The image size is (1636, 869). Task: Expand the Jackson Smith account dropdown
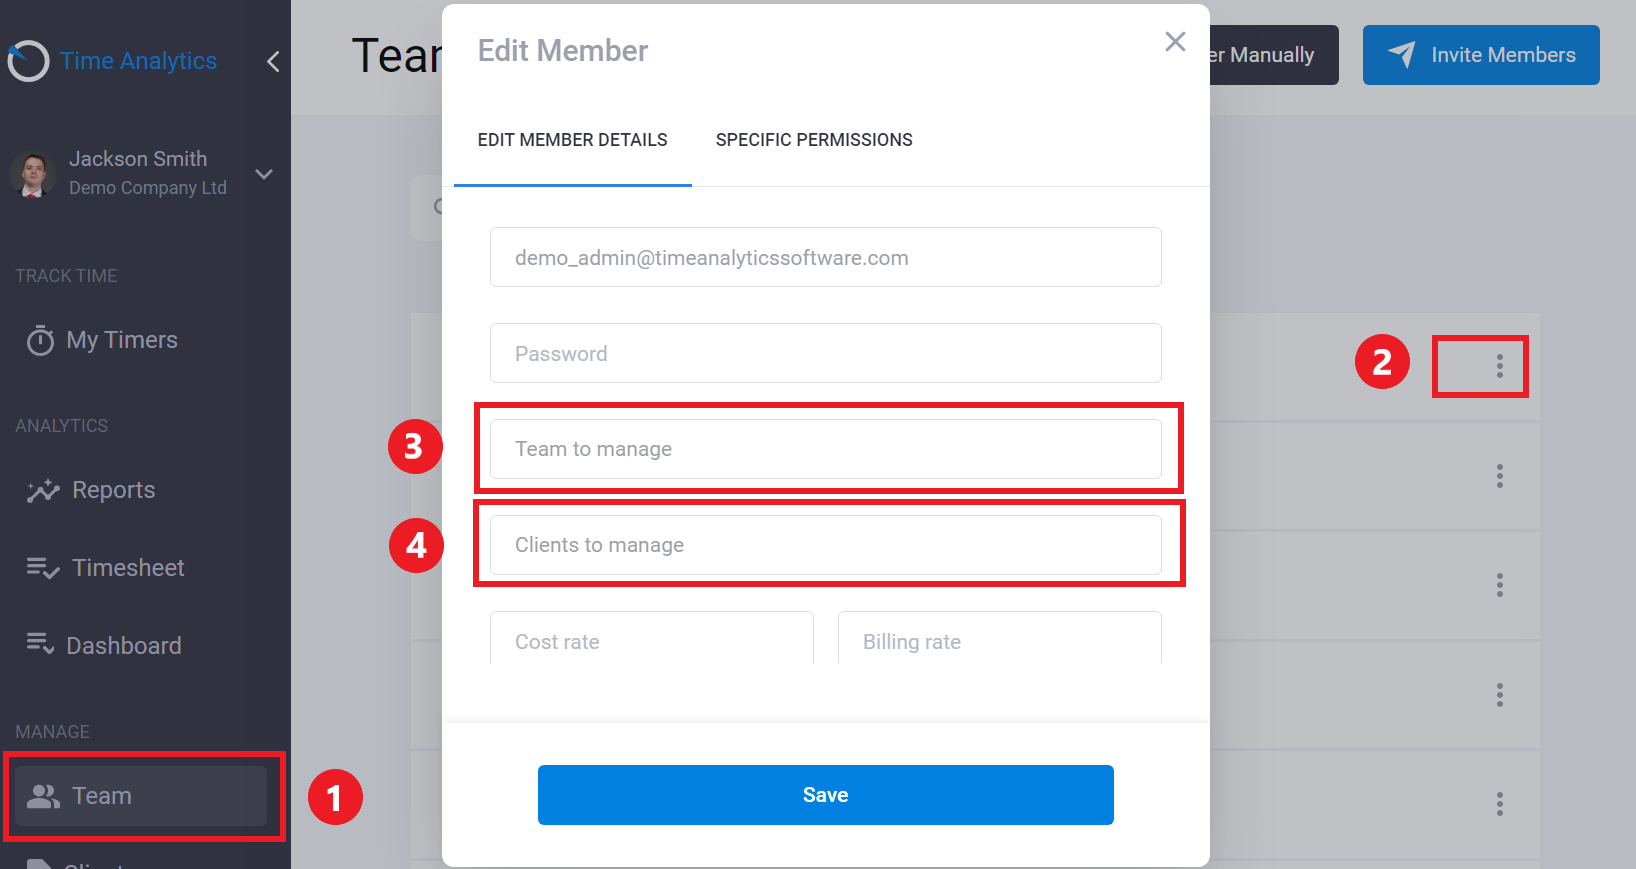point(264,174)
